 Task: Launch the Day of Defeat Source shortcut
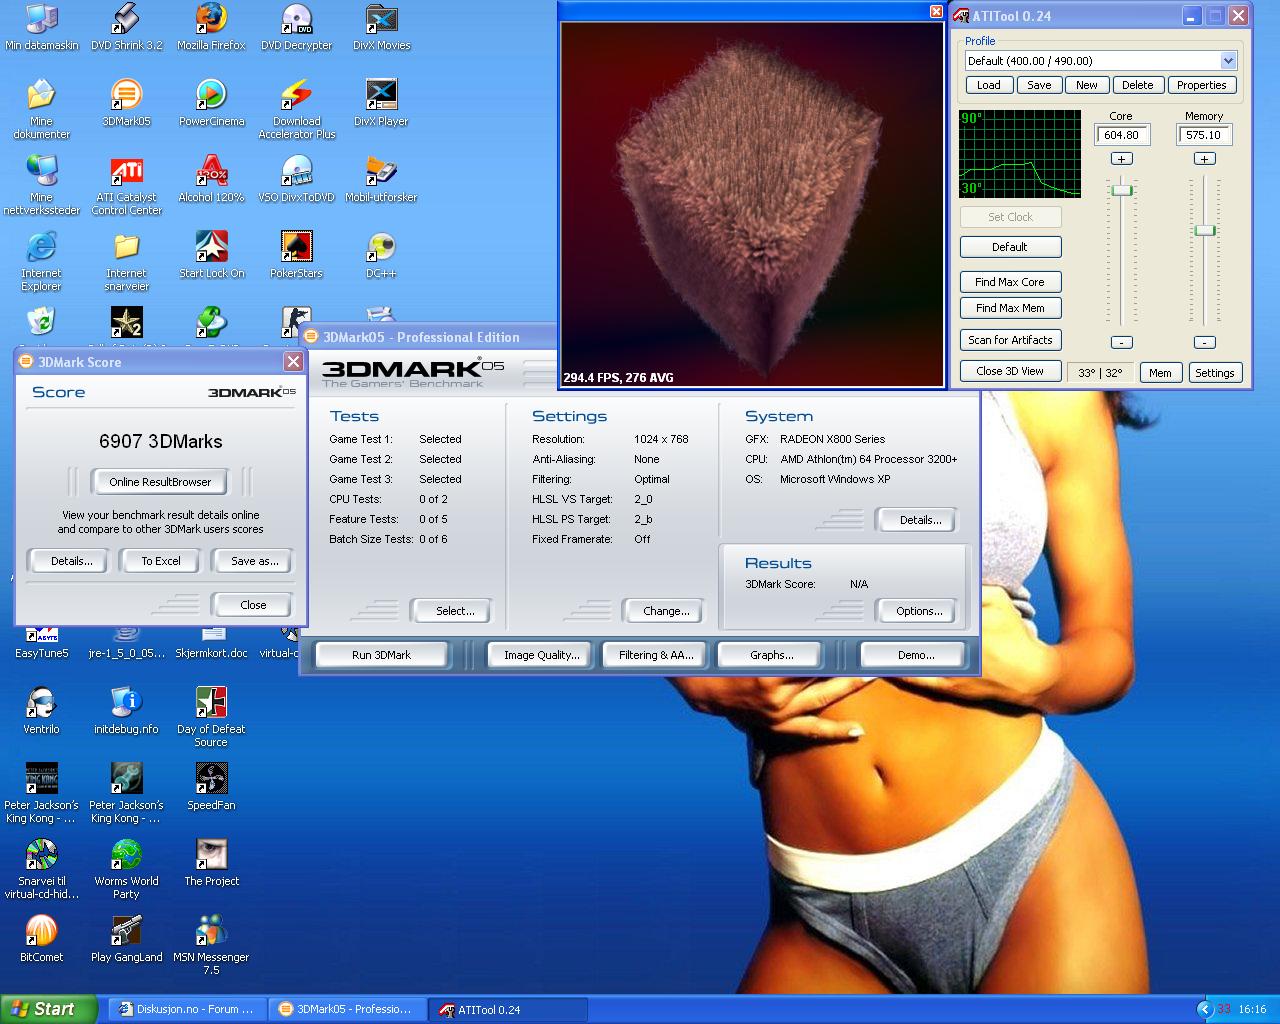[x=211, y=717]
